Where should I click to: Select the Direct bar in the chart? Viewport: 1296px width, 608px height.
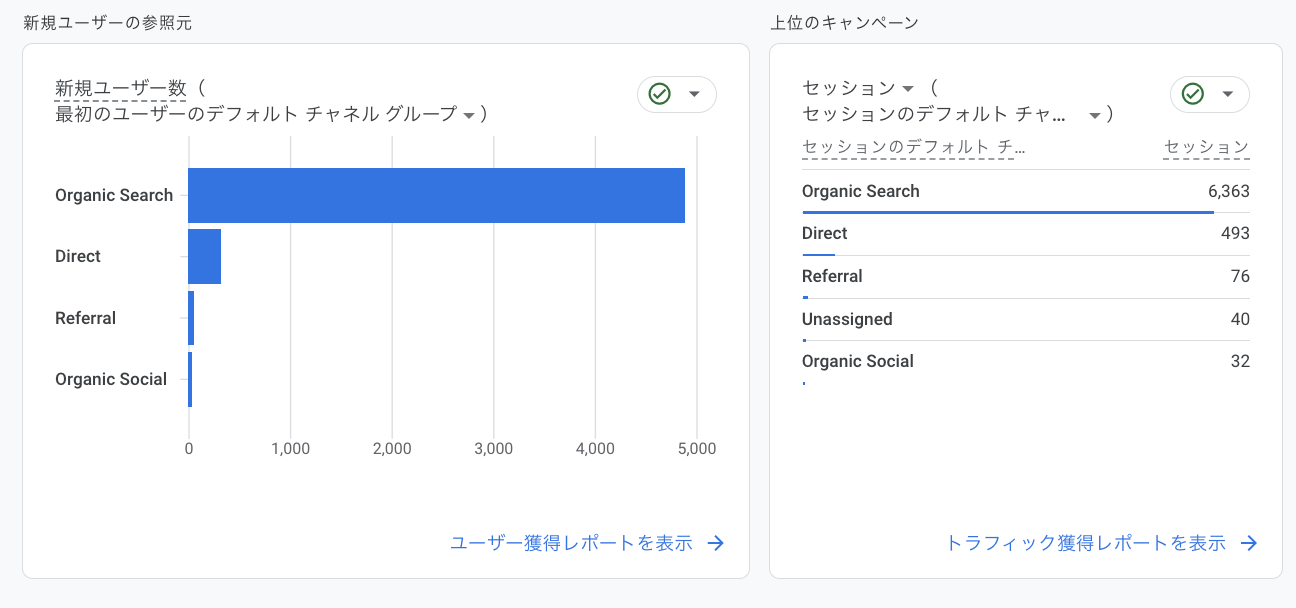coord(205,256)
